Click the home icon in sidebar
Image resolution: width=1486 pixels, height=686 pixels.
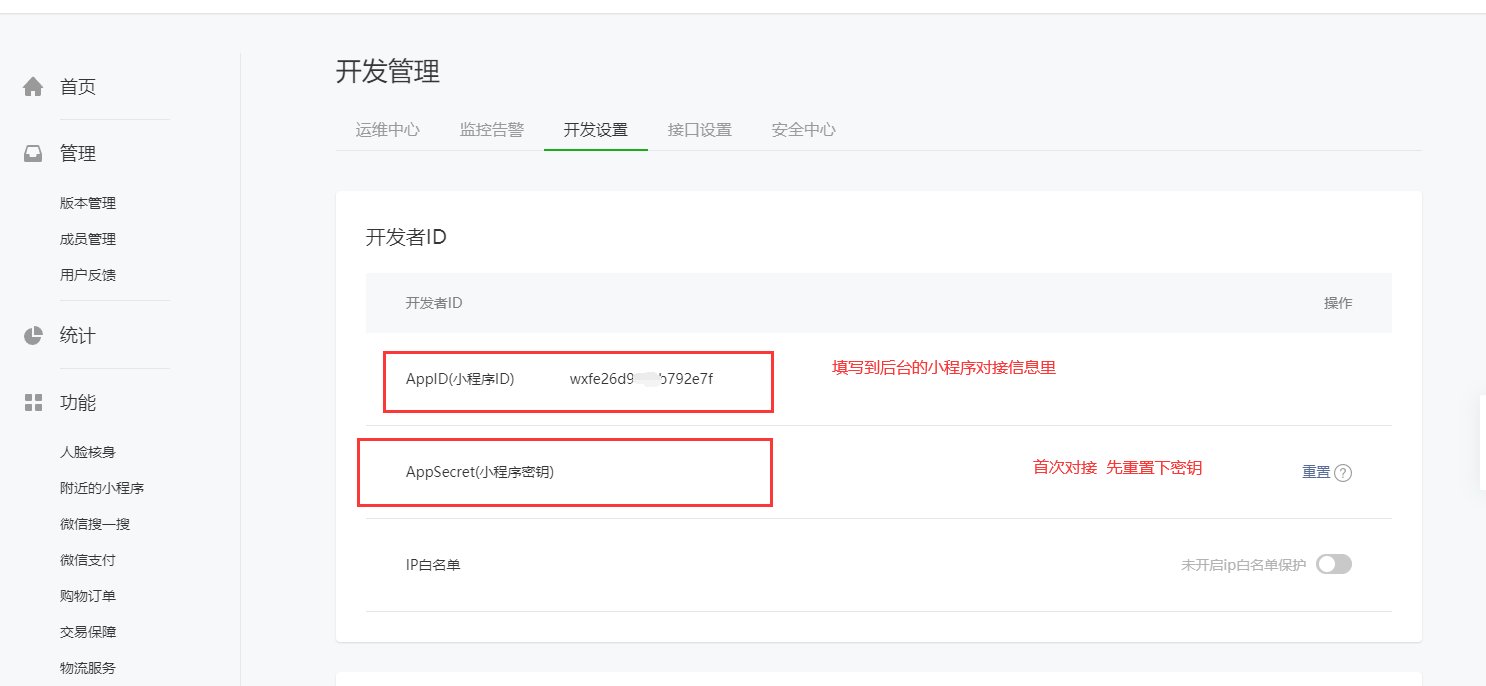click(x=33, y=87)
